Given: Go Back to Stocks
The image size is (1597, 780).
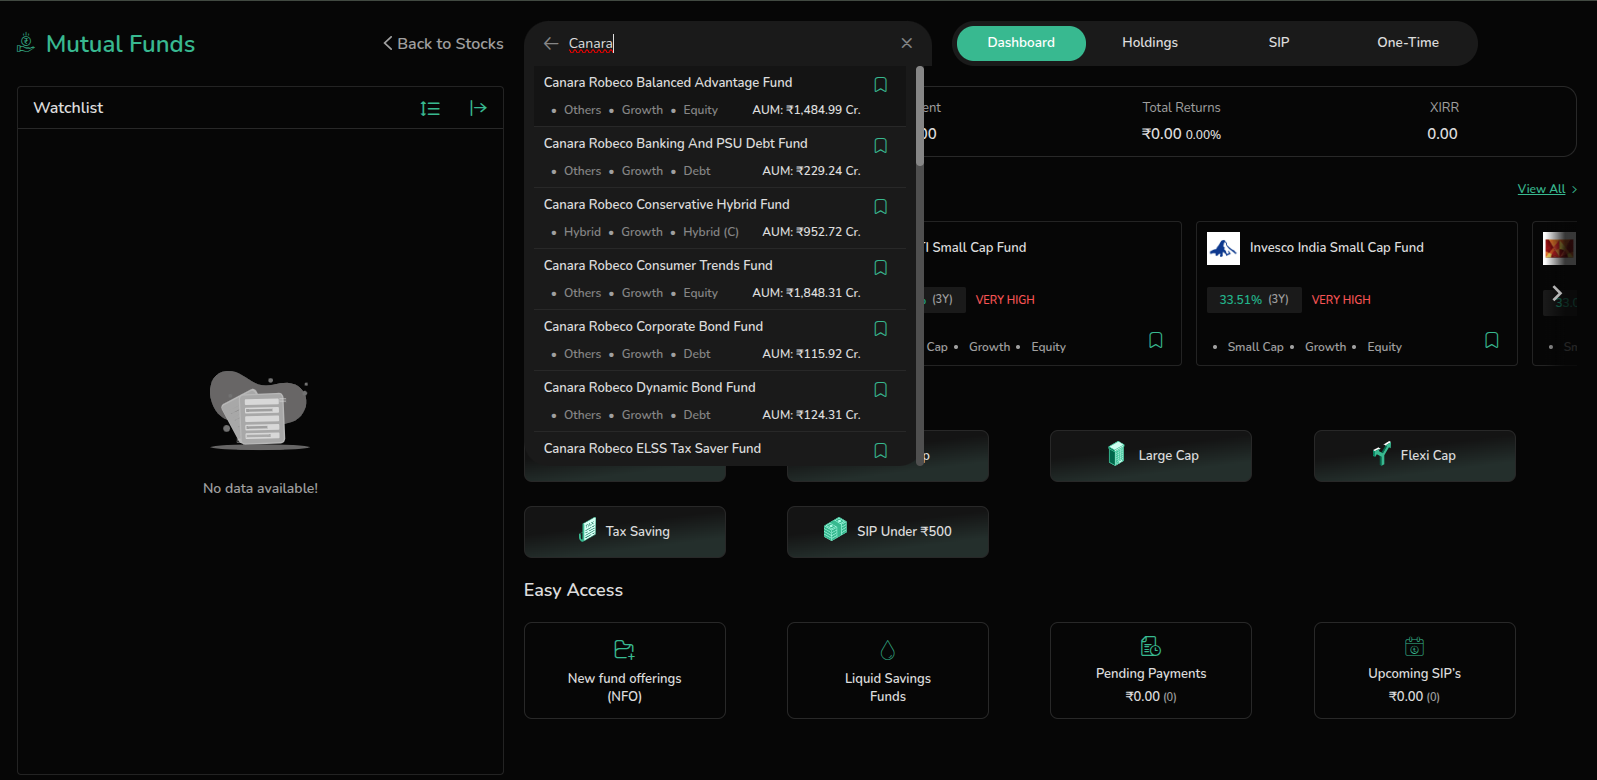Looking at the screenshot, I should pyautogui.click(x=443, y=43).
